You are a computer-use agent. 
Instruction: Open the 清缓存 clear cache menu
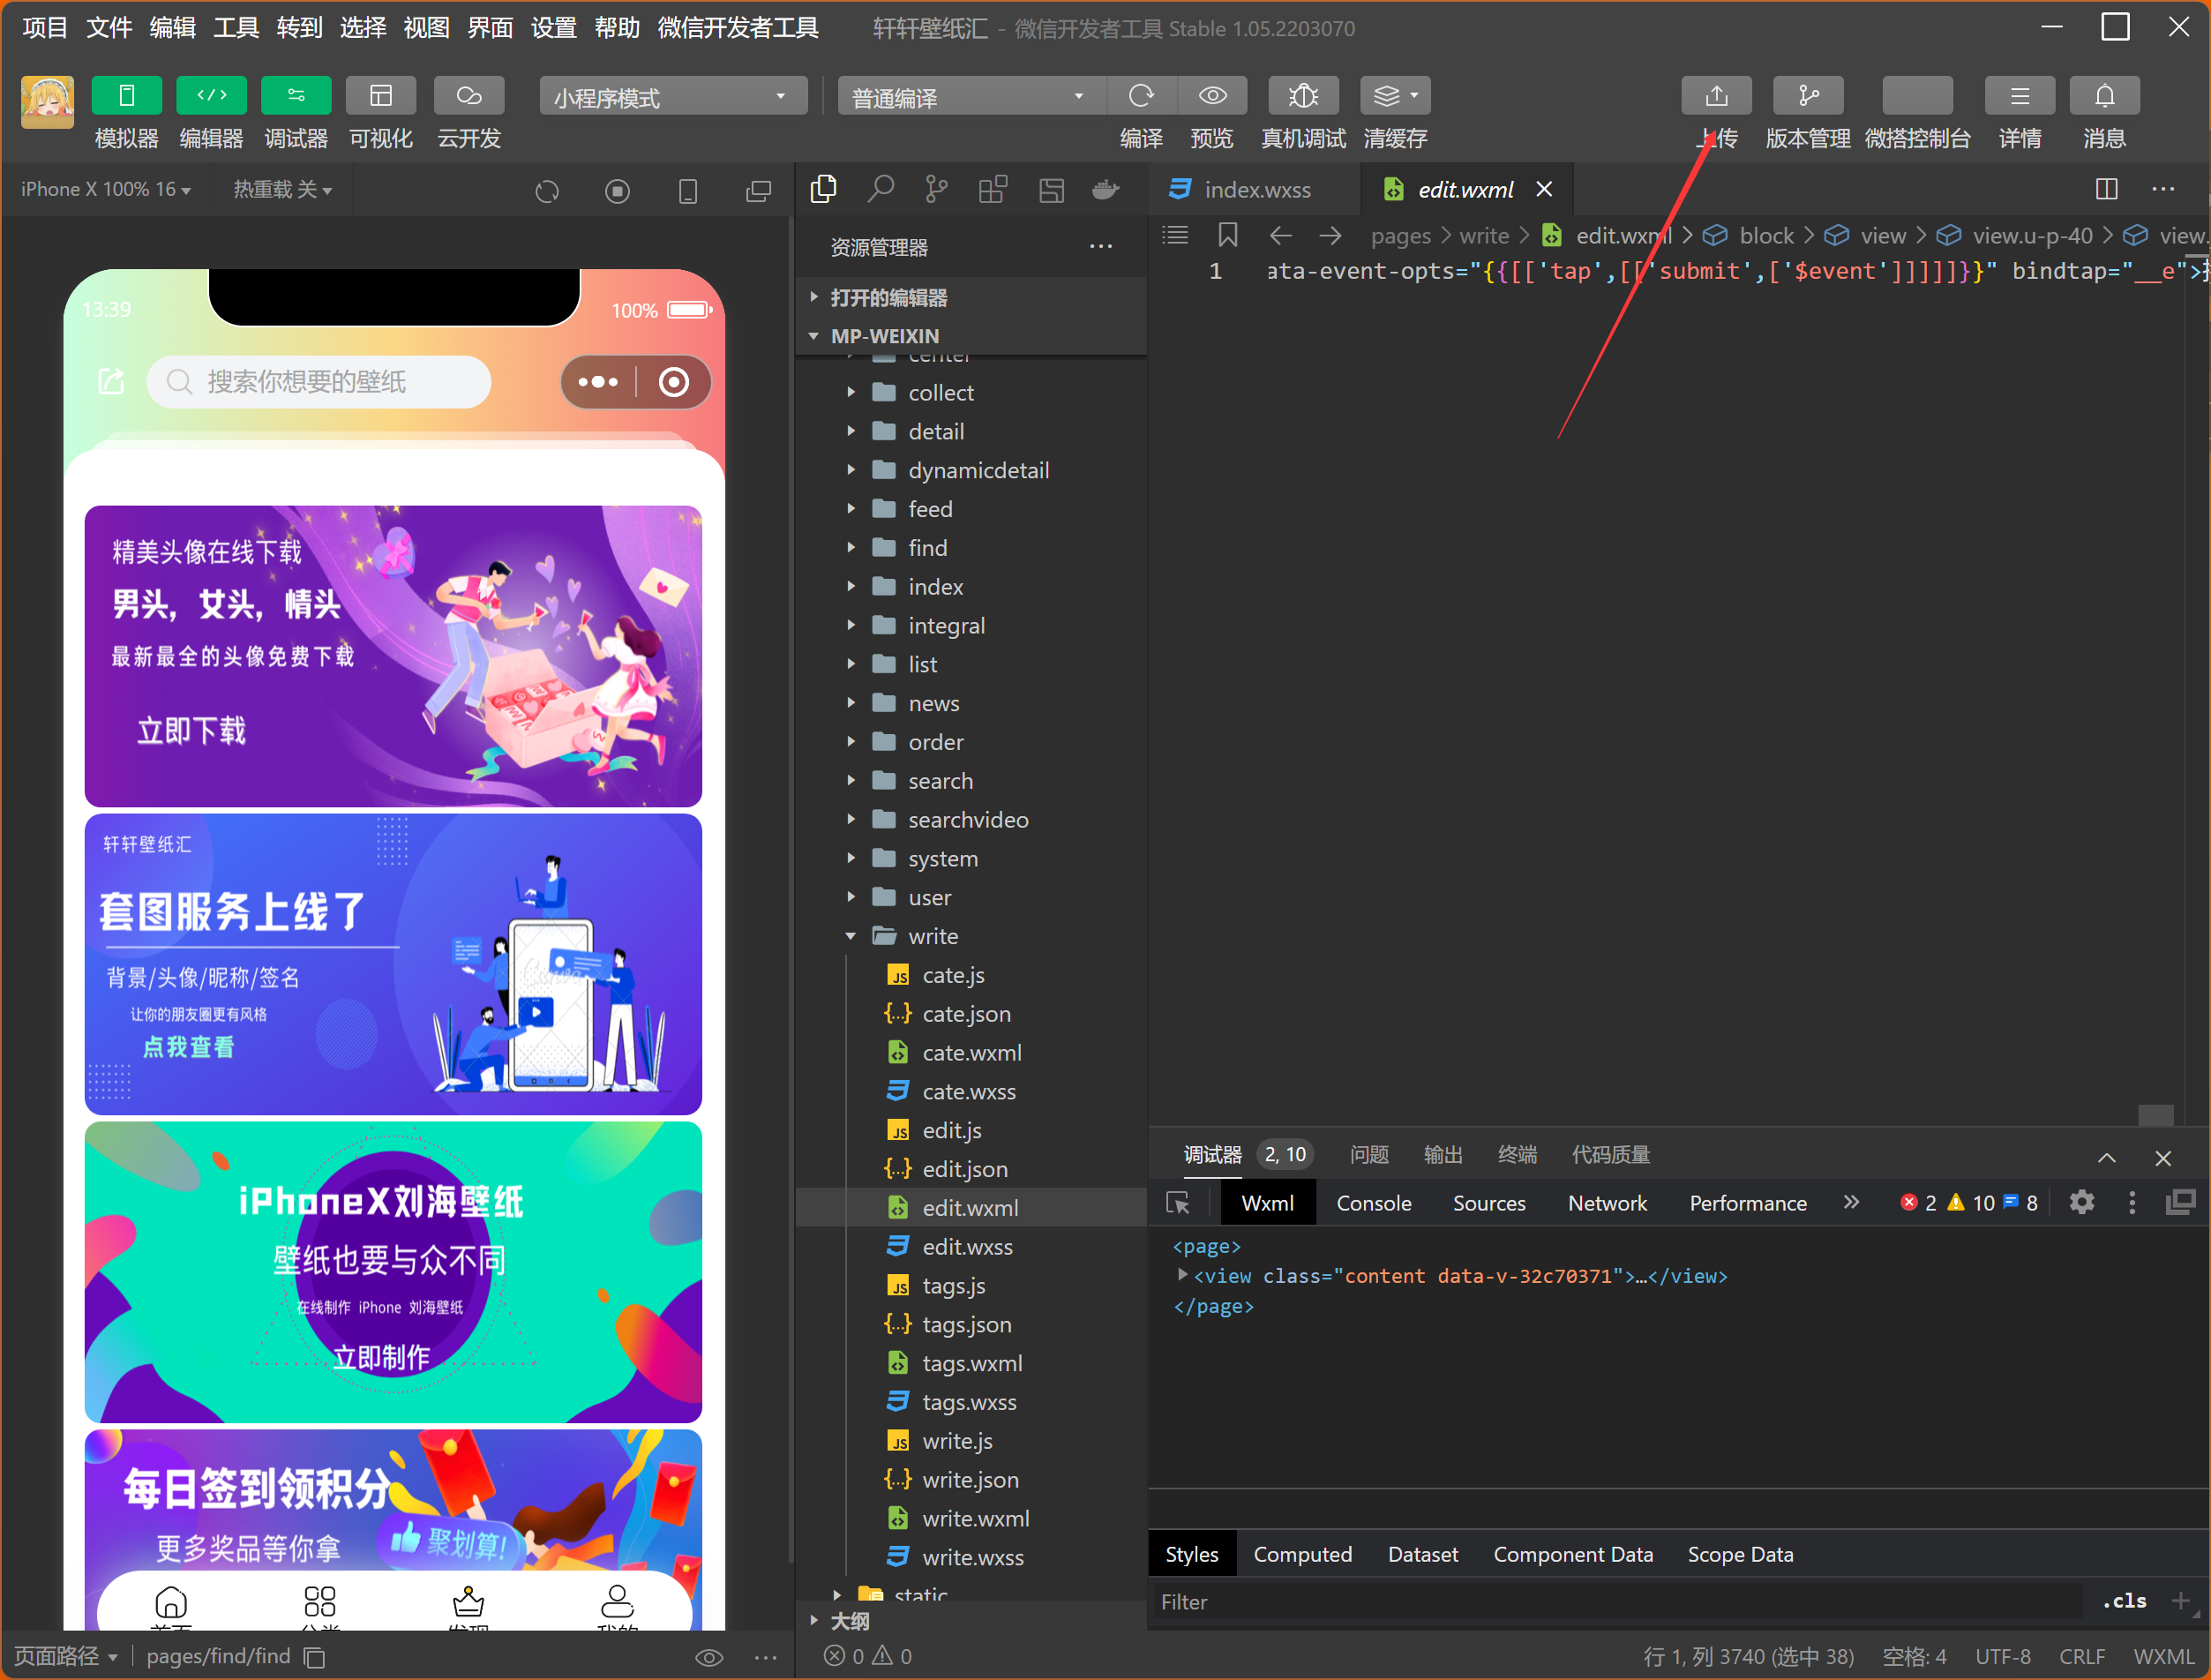(1395, 96)
